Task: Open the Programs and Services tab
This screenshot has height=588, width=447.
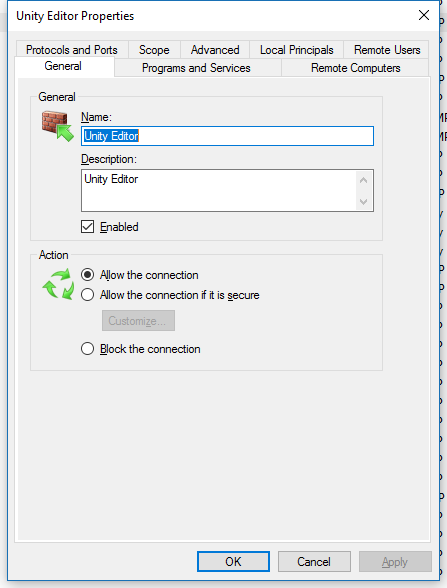Action: (x=196, y=68)
